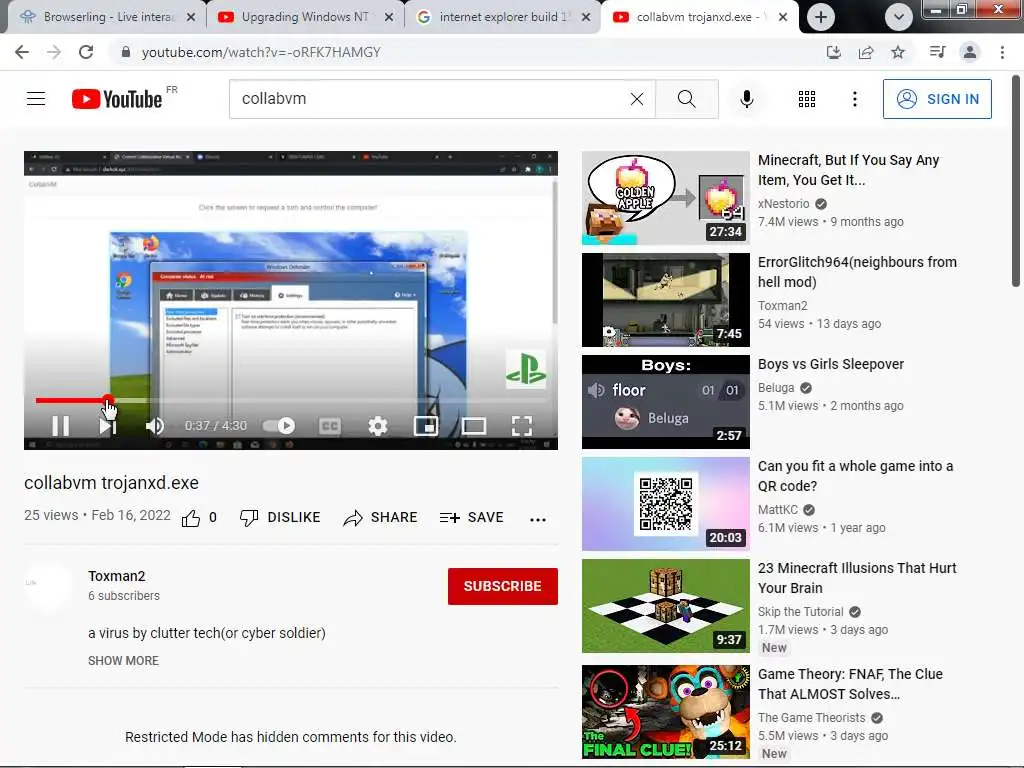The image size is (1024, 768).
Task: Like the video with thumbs up
Action: coord(191,519)
